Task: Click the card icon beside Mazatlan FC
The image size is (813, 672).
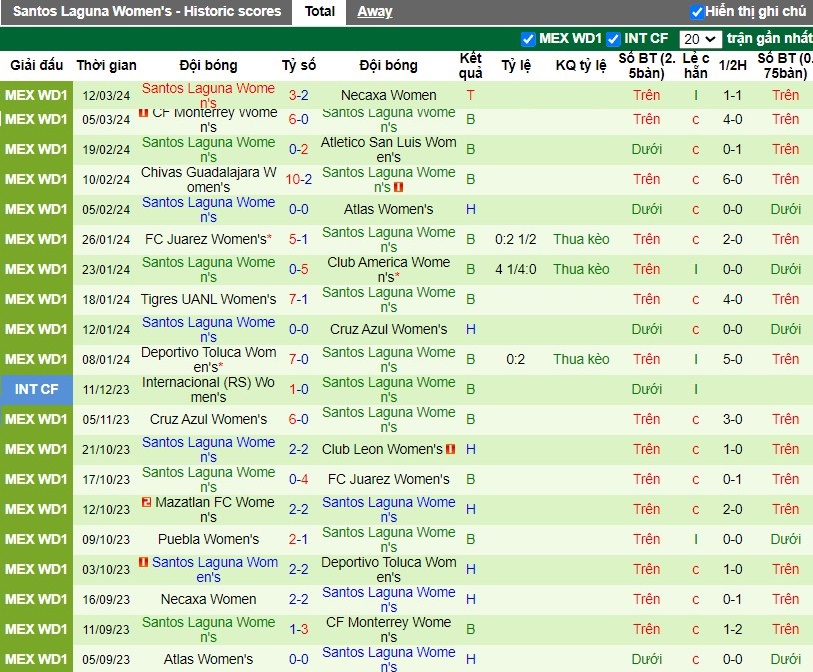Action: (x=146, y=502)
